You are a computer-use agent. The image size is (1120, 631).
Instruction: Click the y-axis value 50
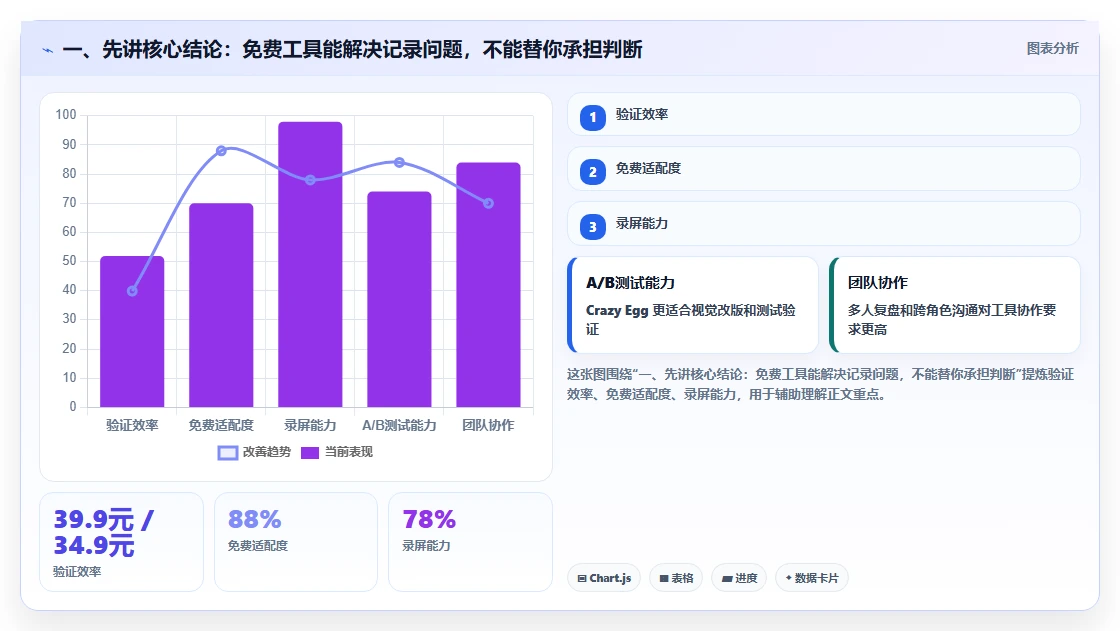[x=69, y=261]
